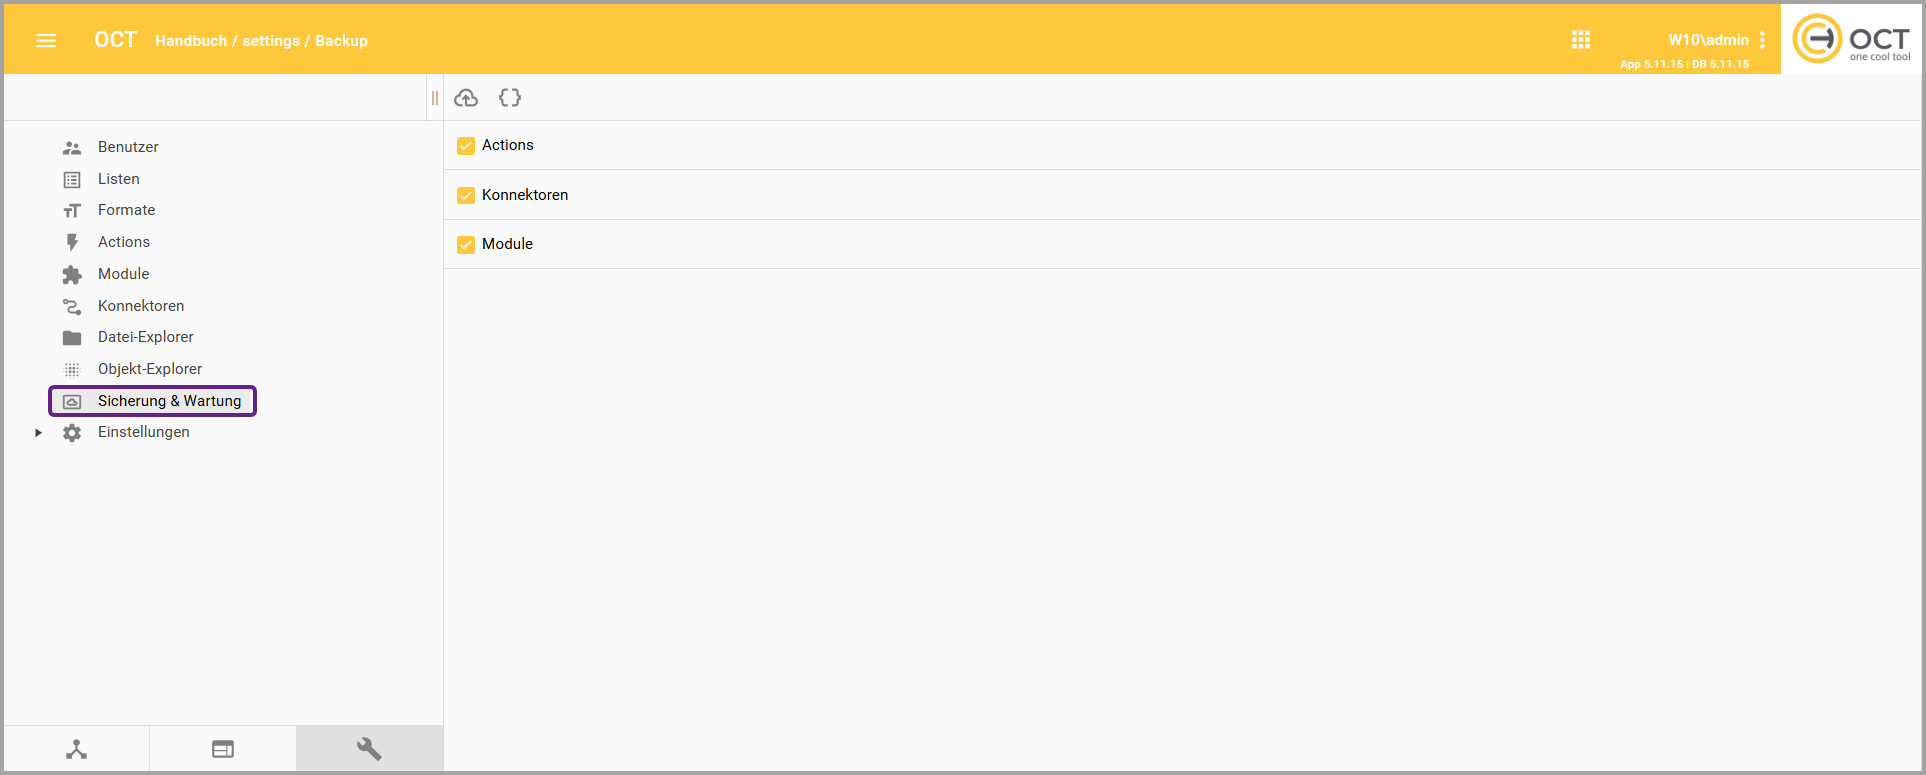This screenshot has height=775, width=1926.
Task: Disable the Module checkbox
Action: click(x=466, y=244)
